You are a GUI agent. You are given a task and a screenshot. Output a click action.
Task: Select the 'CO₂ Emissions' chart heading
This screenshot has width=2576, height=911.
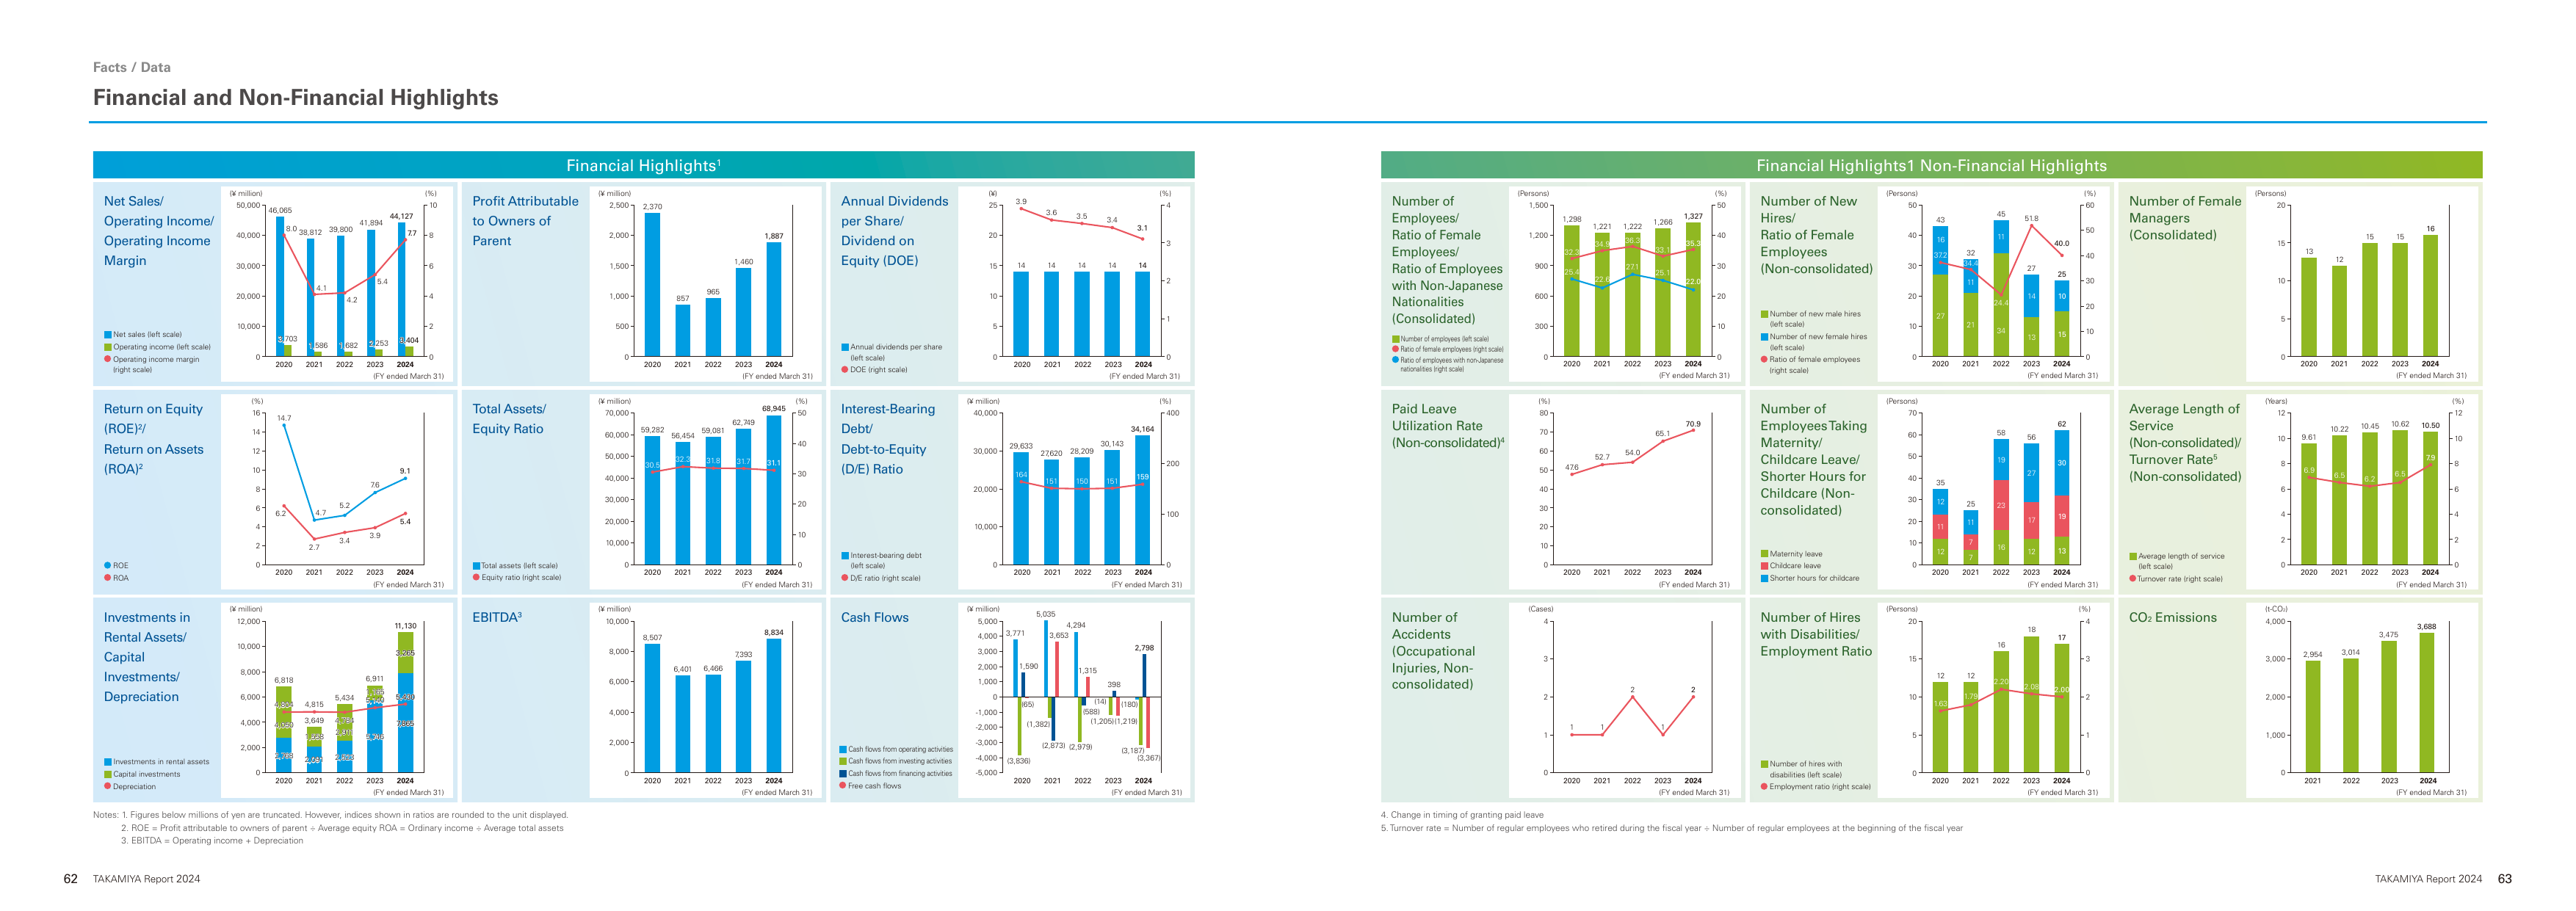click(x=2172, y=617)
